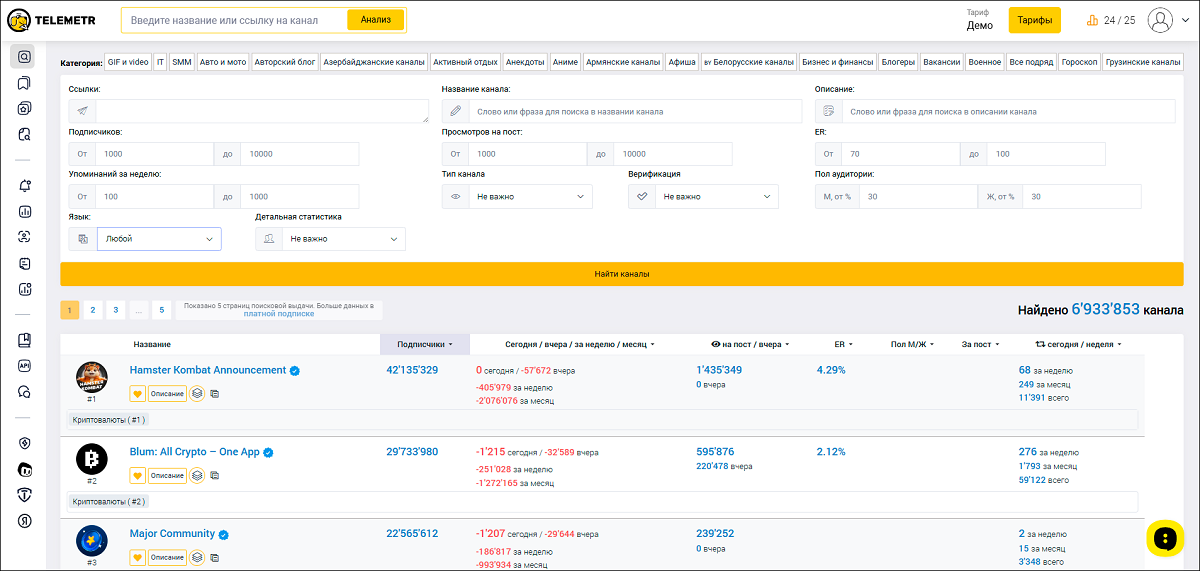Focus the channel name or link search field
The width and height of the screenshot is (1200, 571).
[235, 20]
